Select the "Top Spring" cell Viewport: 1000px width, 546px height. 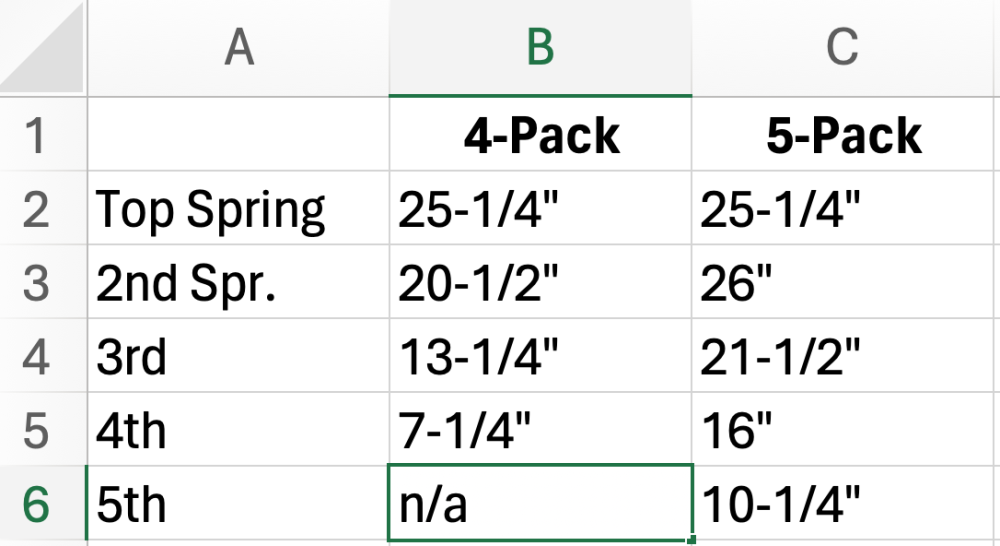238,209
